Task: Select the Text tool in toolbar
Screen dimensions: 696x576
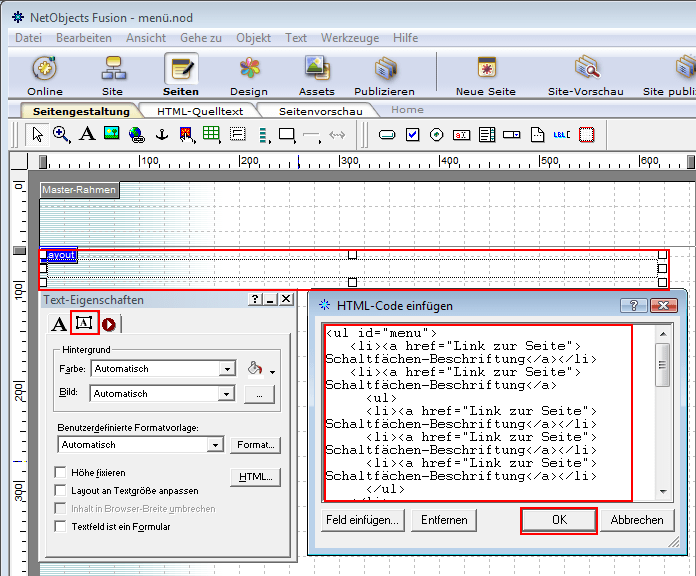Action: coord(87,134)
